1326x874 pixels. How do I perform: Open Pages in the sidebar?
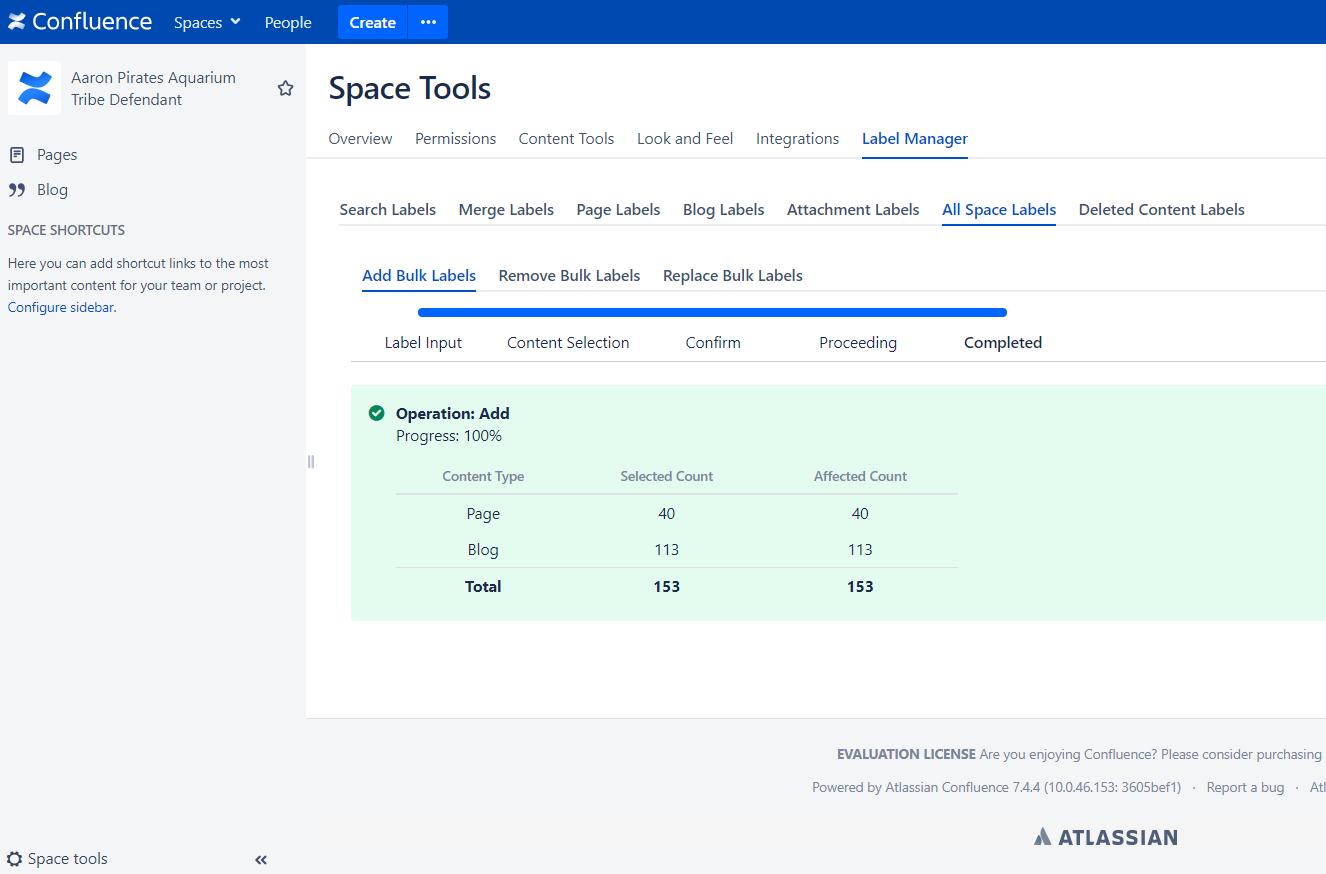pos(57,155)
